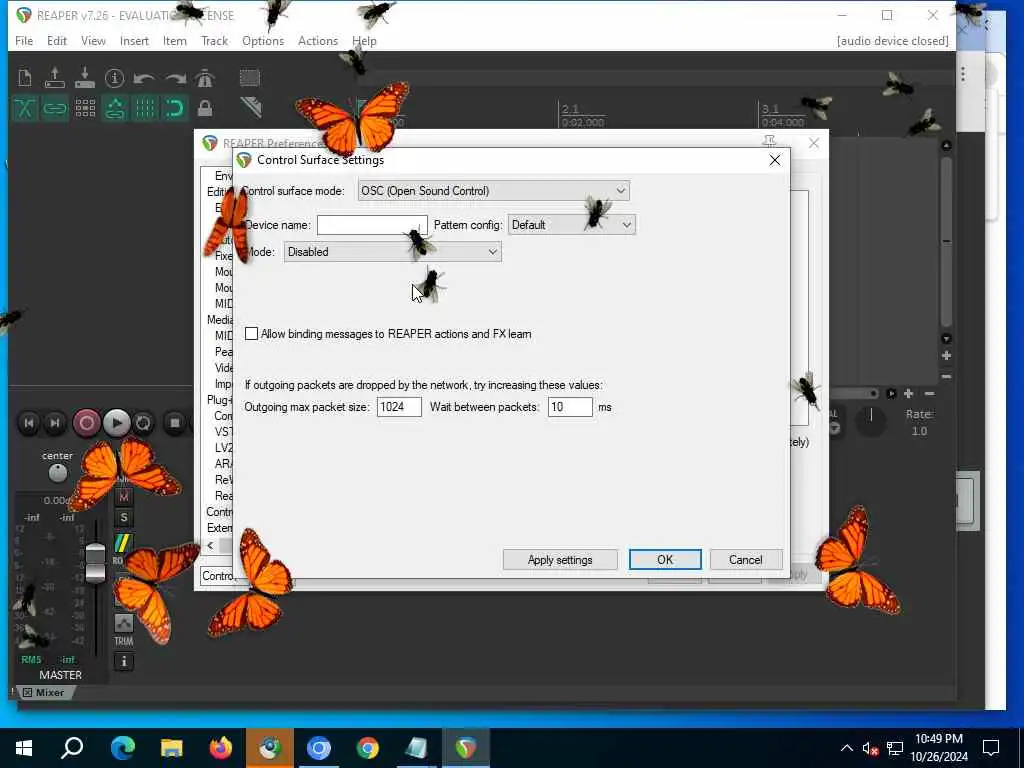Toggle grid lines icon

tap(145, 108)
